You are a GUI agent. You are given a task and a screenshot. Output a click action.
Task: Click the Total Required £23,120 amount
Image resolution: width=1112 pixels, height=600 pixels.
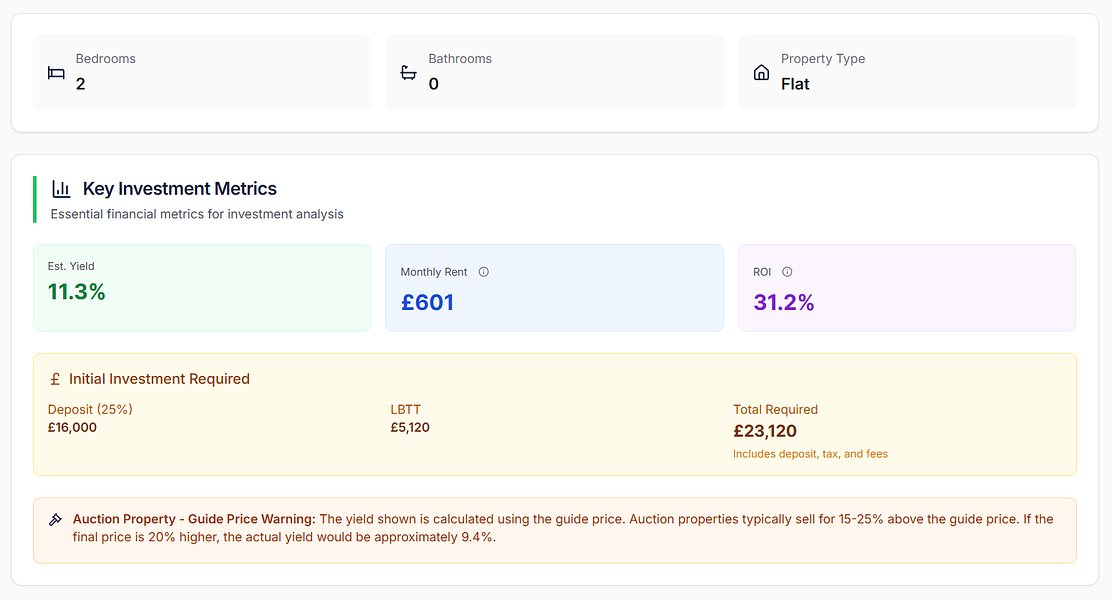765,432
